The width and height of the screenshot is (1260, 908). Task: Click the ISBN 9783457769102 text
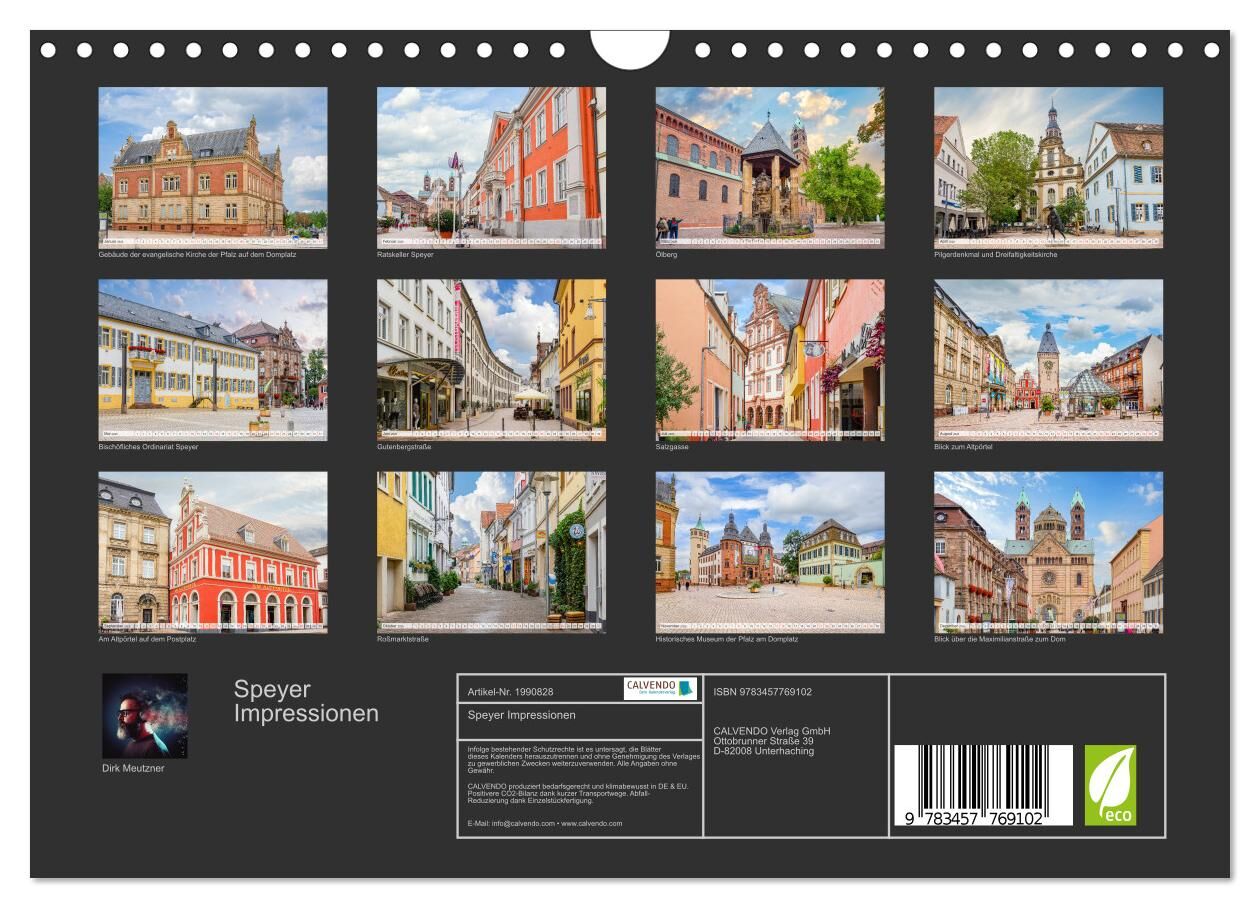763,692
